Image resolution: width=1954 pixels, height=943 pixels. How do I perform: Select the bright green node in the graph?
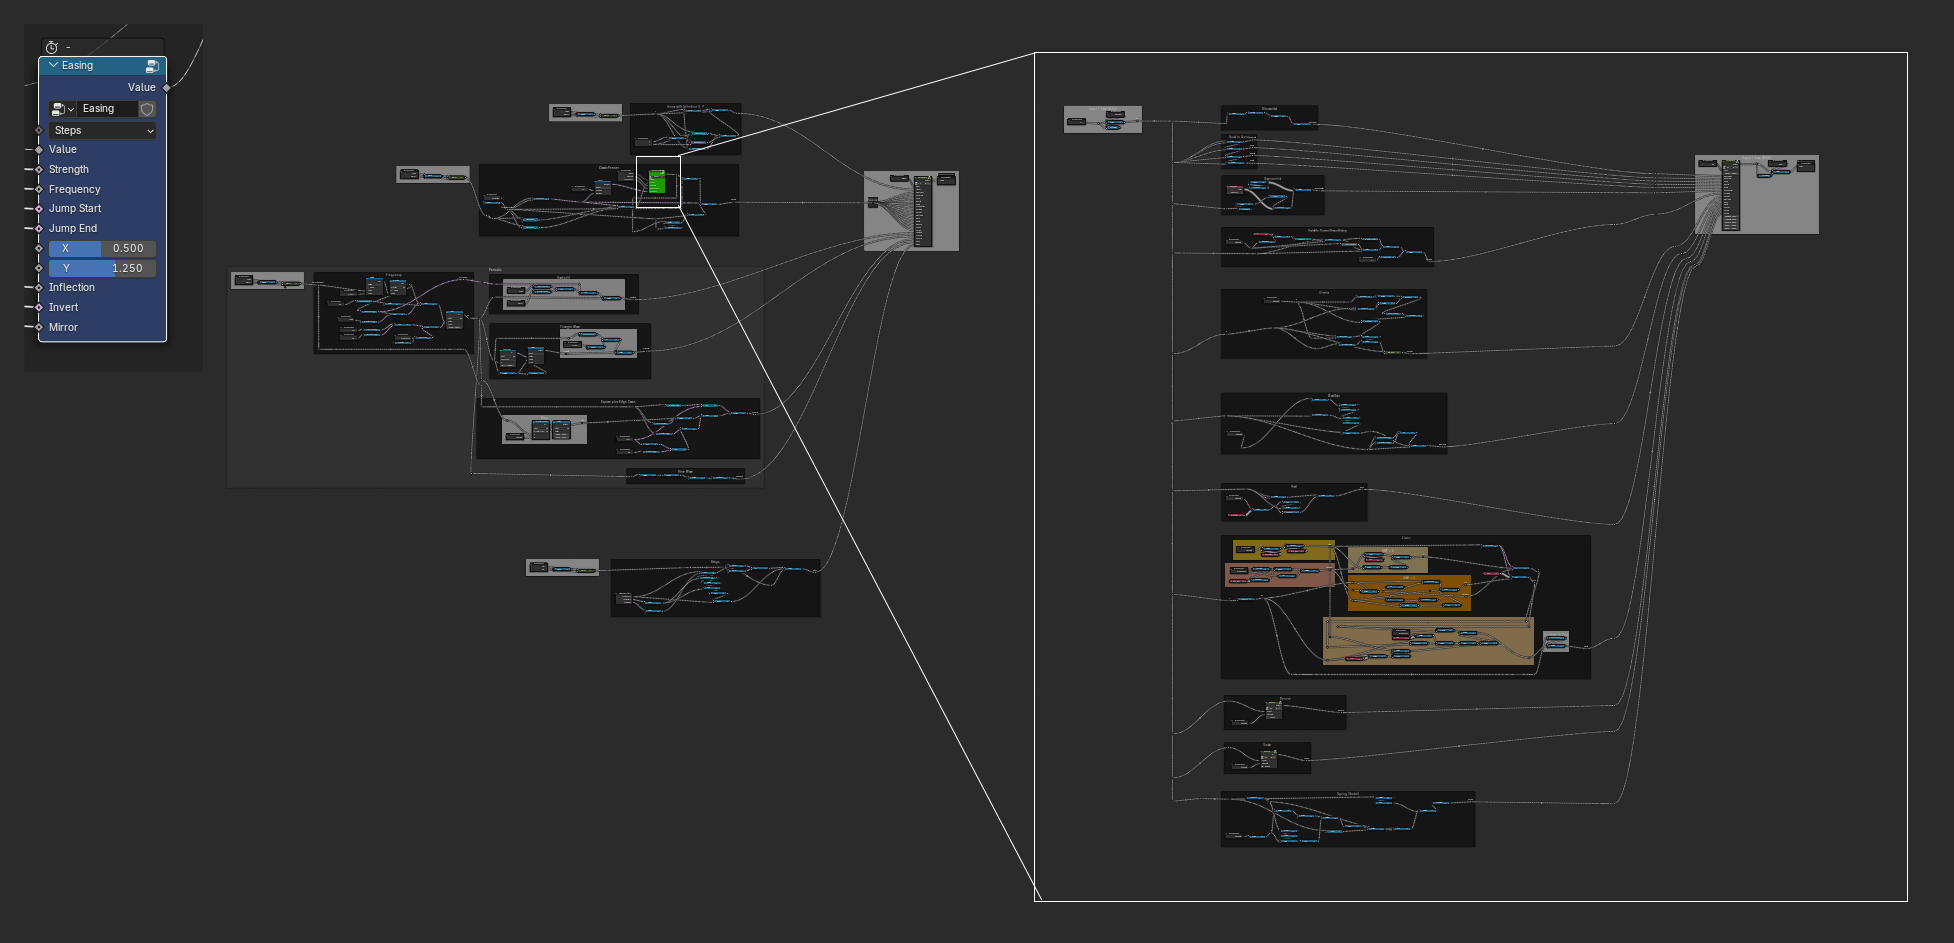tap(657, 181)
